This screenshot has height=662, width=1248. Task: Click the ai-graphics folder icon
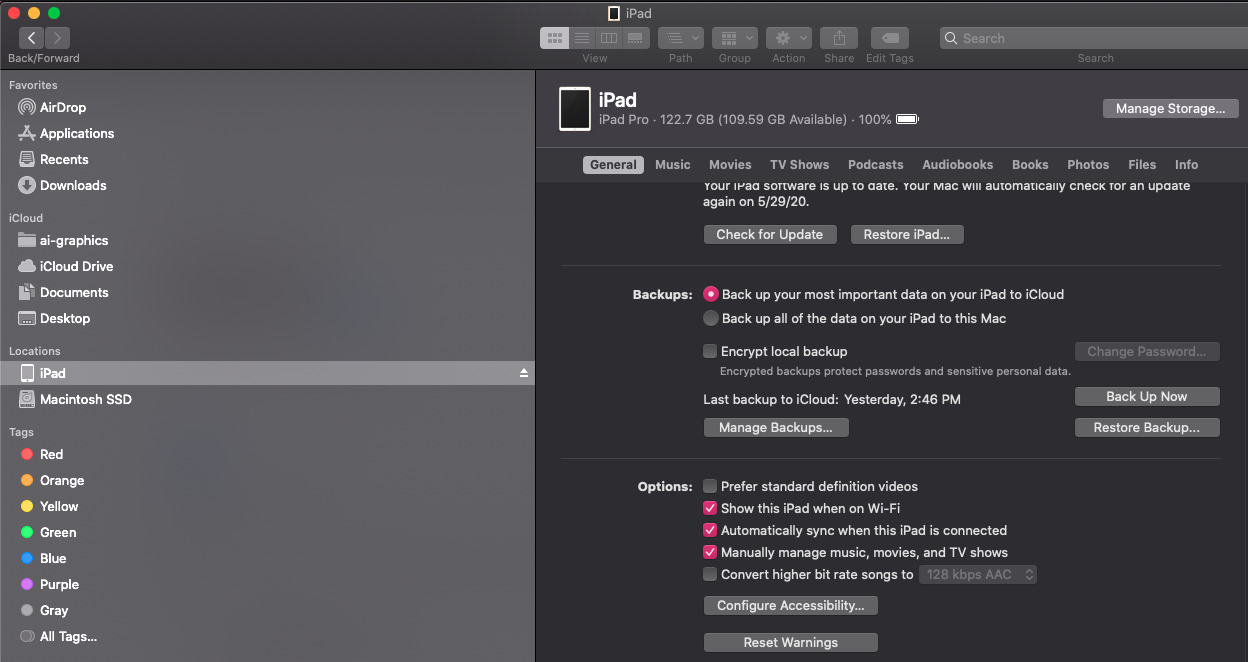[27, 240]
